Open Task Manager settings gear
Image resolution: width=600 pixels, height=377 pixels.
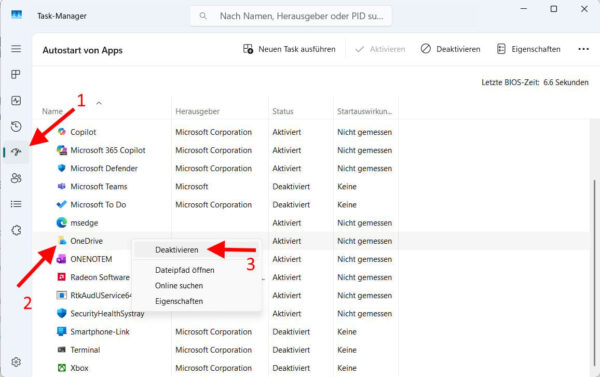click(x=16, y=362)
